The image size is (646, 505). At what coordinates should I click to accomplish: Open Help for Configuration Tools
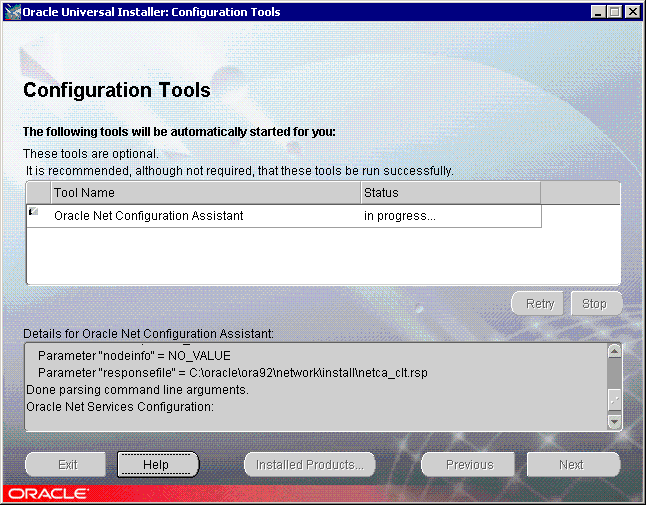pos(157,464)
